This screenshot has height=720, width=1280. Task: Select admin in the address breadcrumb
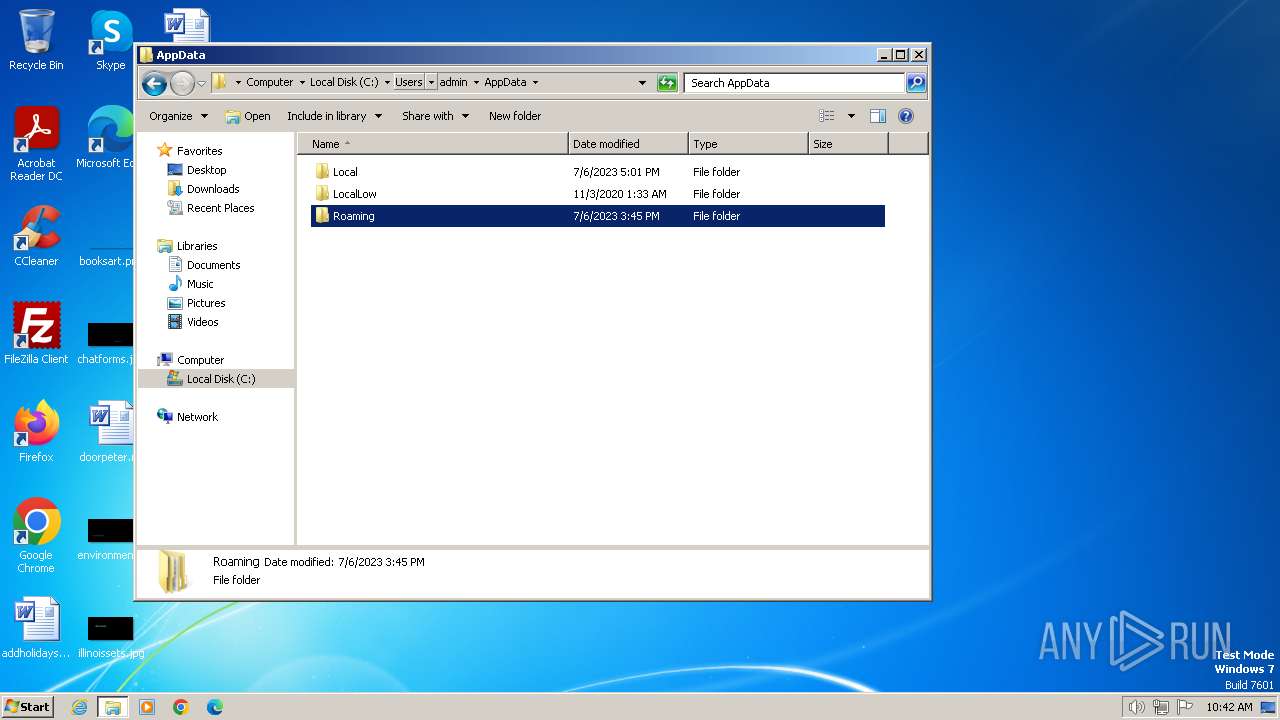[x=453, y=83]
